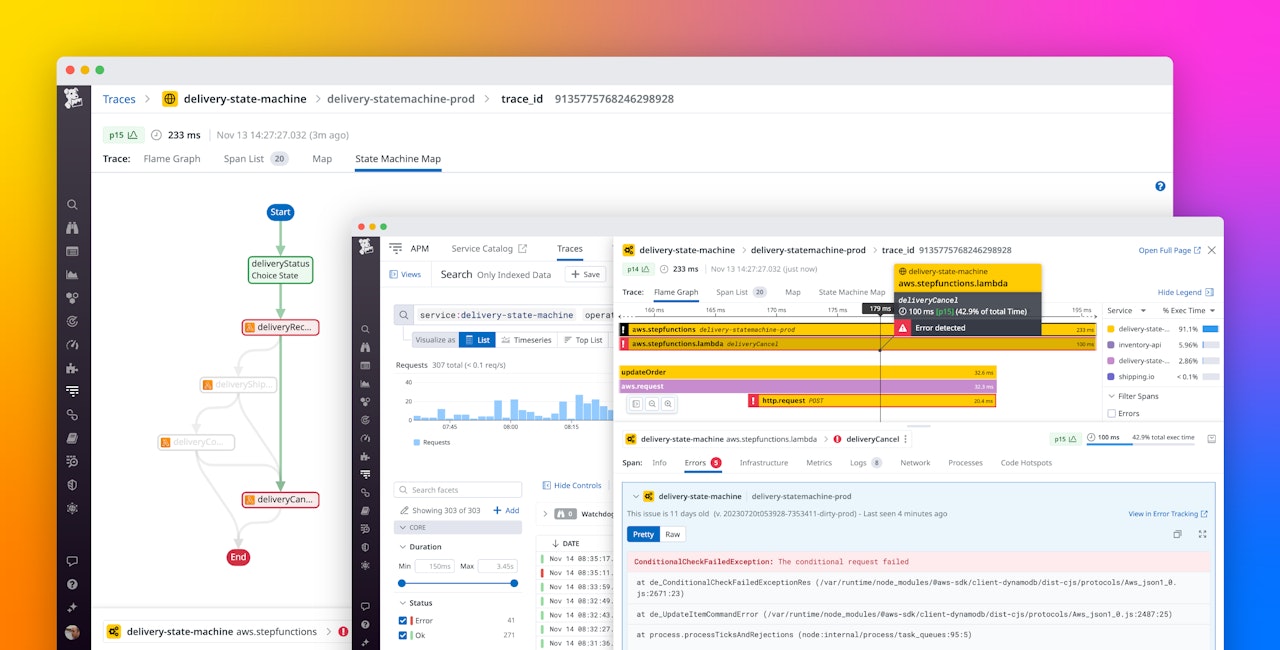Viewport: 1280px width, 650px height.
Task: Click the Datadog logo in the back window
Action: point(73,99)
